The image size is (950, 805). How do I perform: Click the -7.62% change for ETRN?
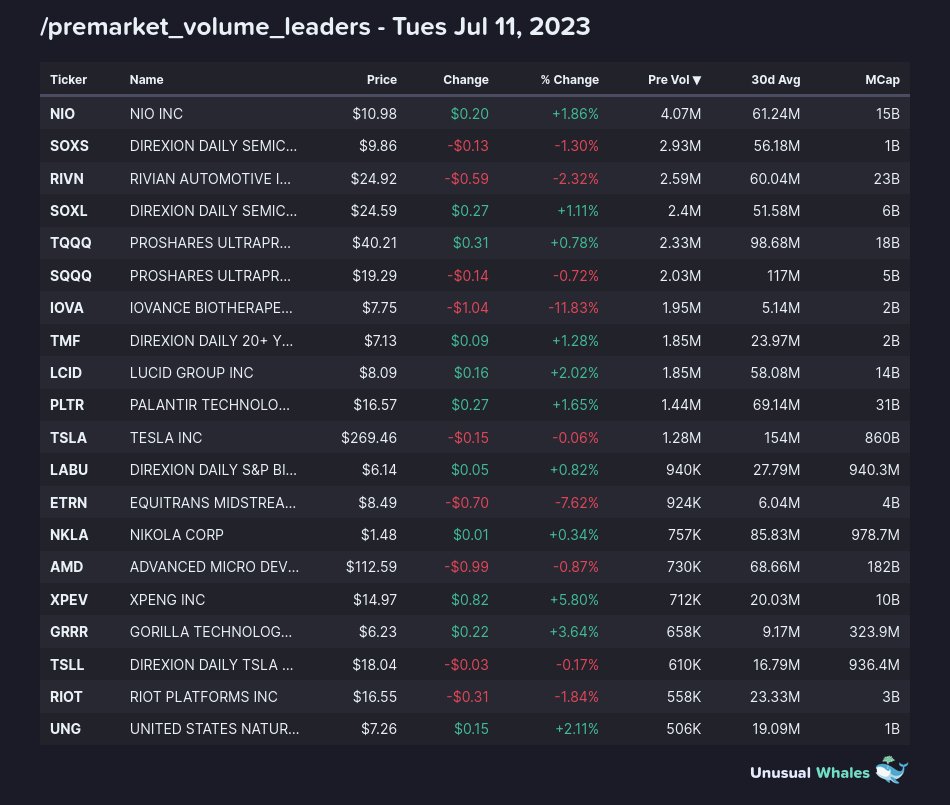577,503
